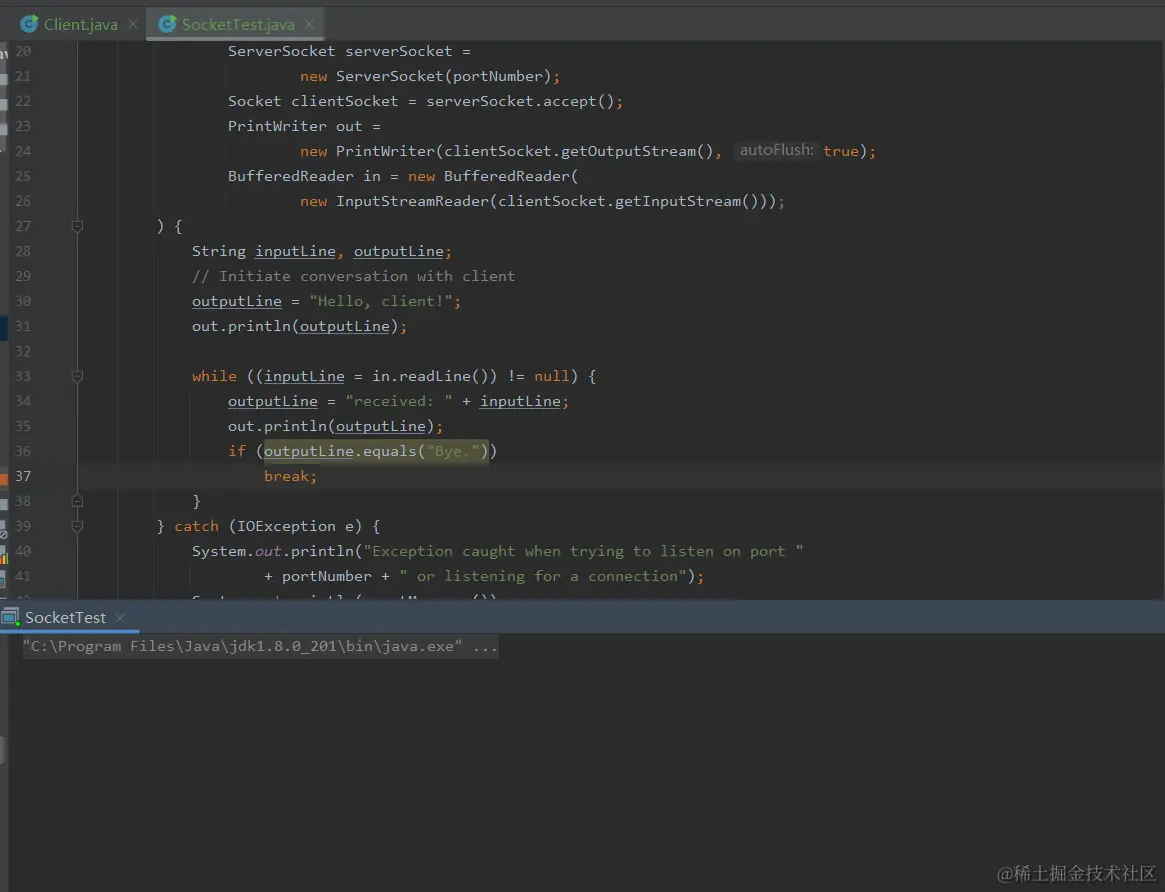
Task: Click 'PrintWriter out =' on line 23
Action: click(x=304, y=126)
